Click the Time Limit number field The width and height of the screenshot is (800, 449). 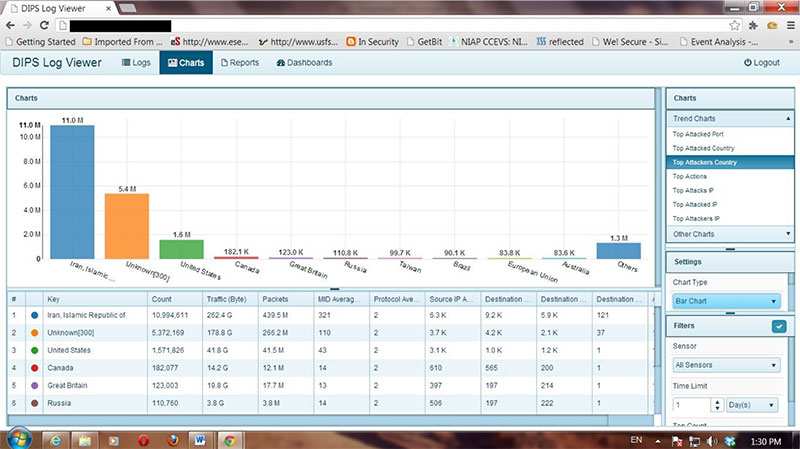tap(691, 405)
